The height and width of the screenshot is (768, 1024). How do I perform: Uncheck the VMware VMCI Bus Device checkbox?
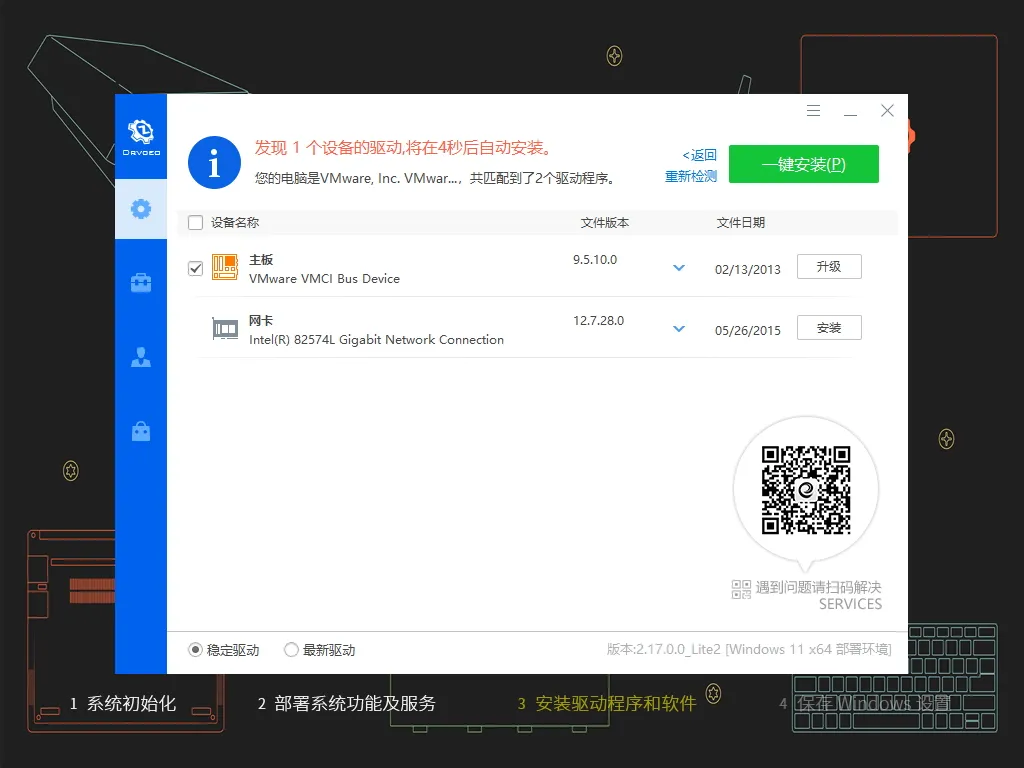[x=195, y=267]
